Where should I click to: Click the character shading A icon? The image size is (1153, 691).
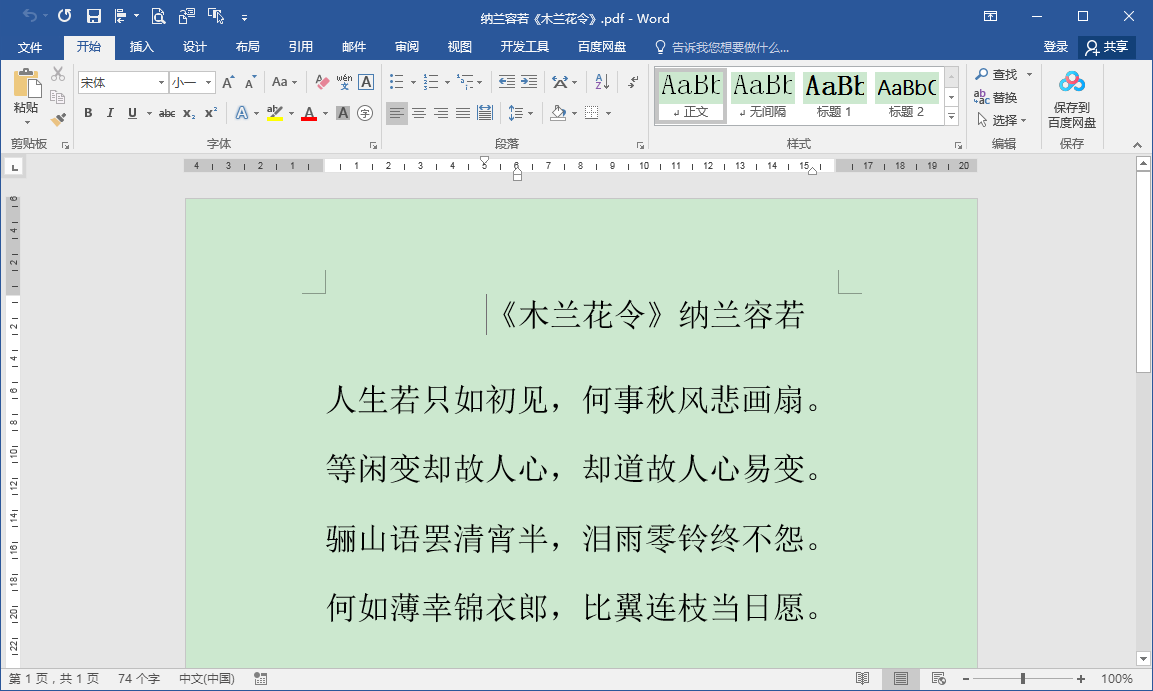click(343, 113)
